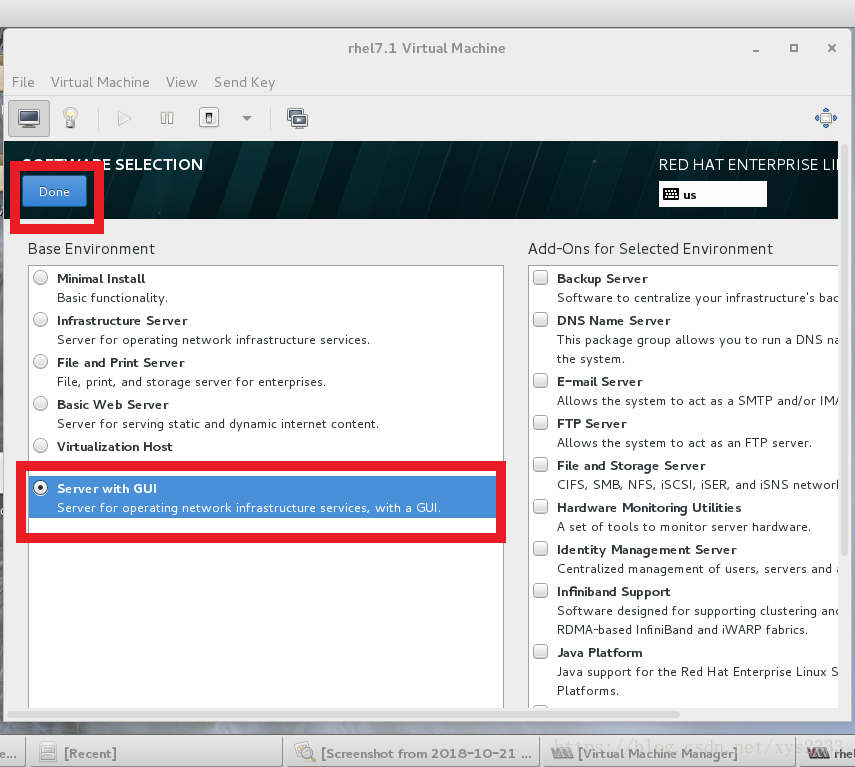
Task: Check File and Storage Server add-on
Action: point(540,465)
